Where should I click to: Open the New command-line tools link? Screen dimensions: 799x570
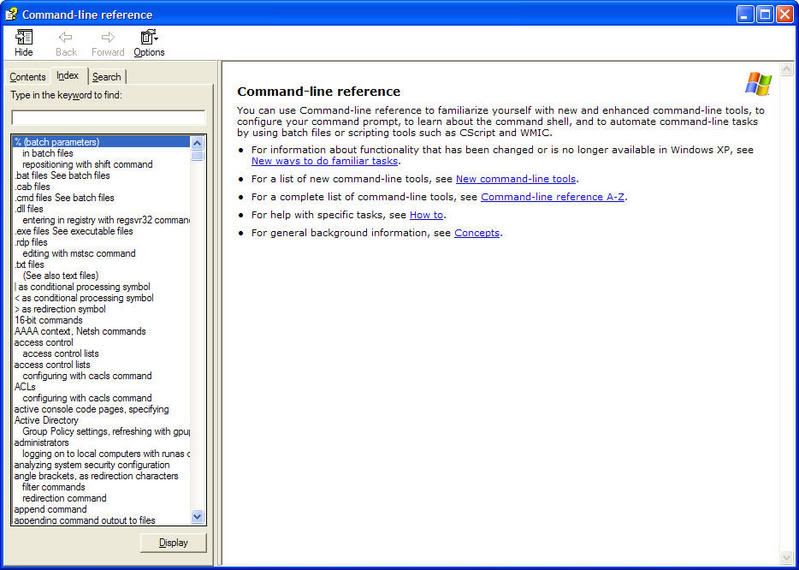515,179
